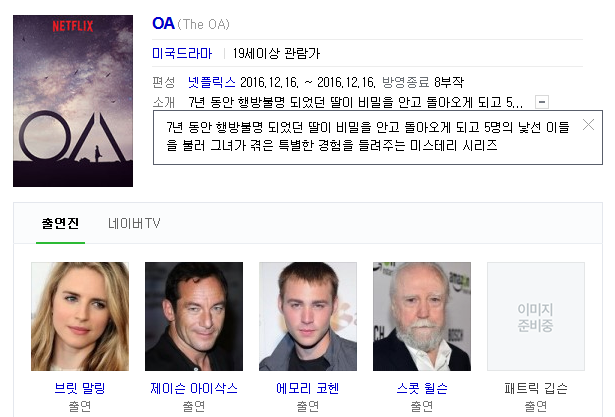Open 제이슨 아이삭스 name link
The width and height of the screenshot is (615, 417).
pyautogui.click(x=194, y=388)
